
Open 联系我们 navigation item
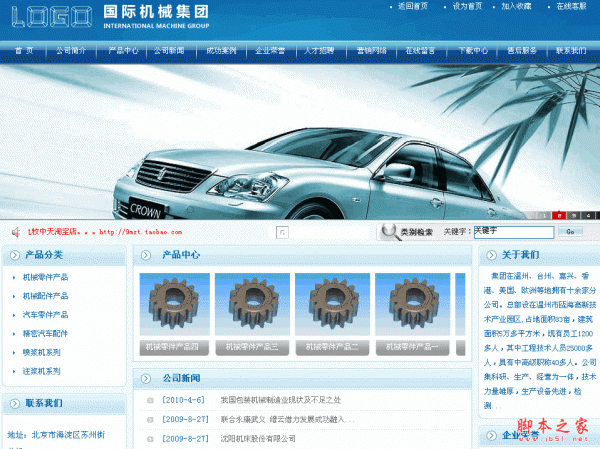tap(571, 51)
